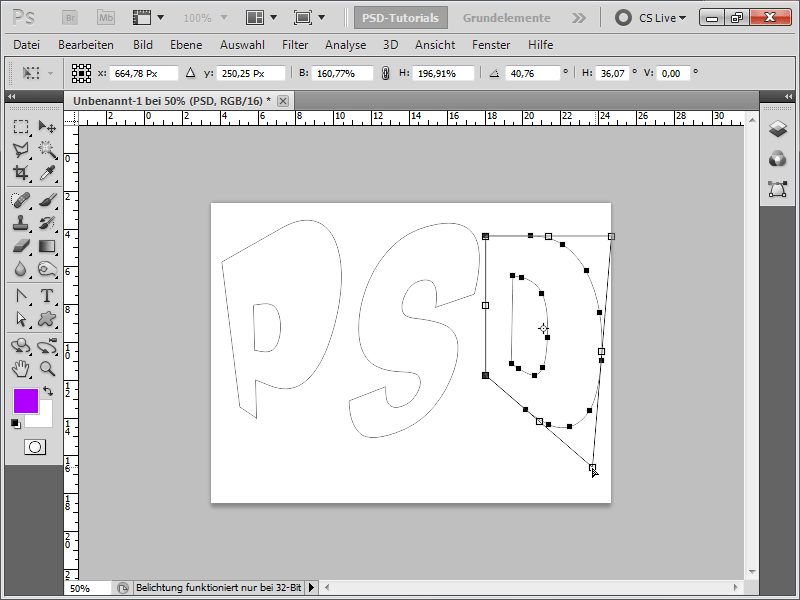
Task: Edit the 50% zoom field in status bar
Action: (x=87, y=588)
